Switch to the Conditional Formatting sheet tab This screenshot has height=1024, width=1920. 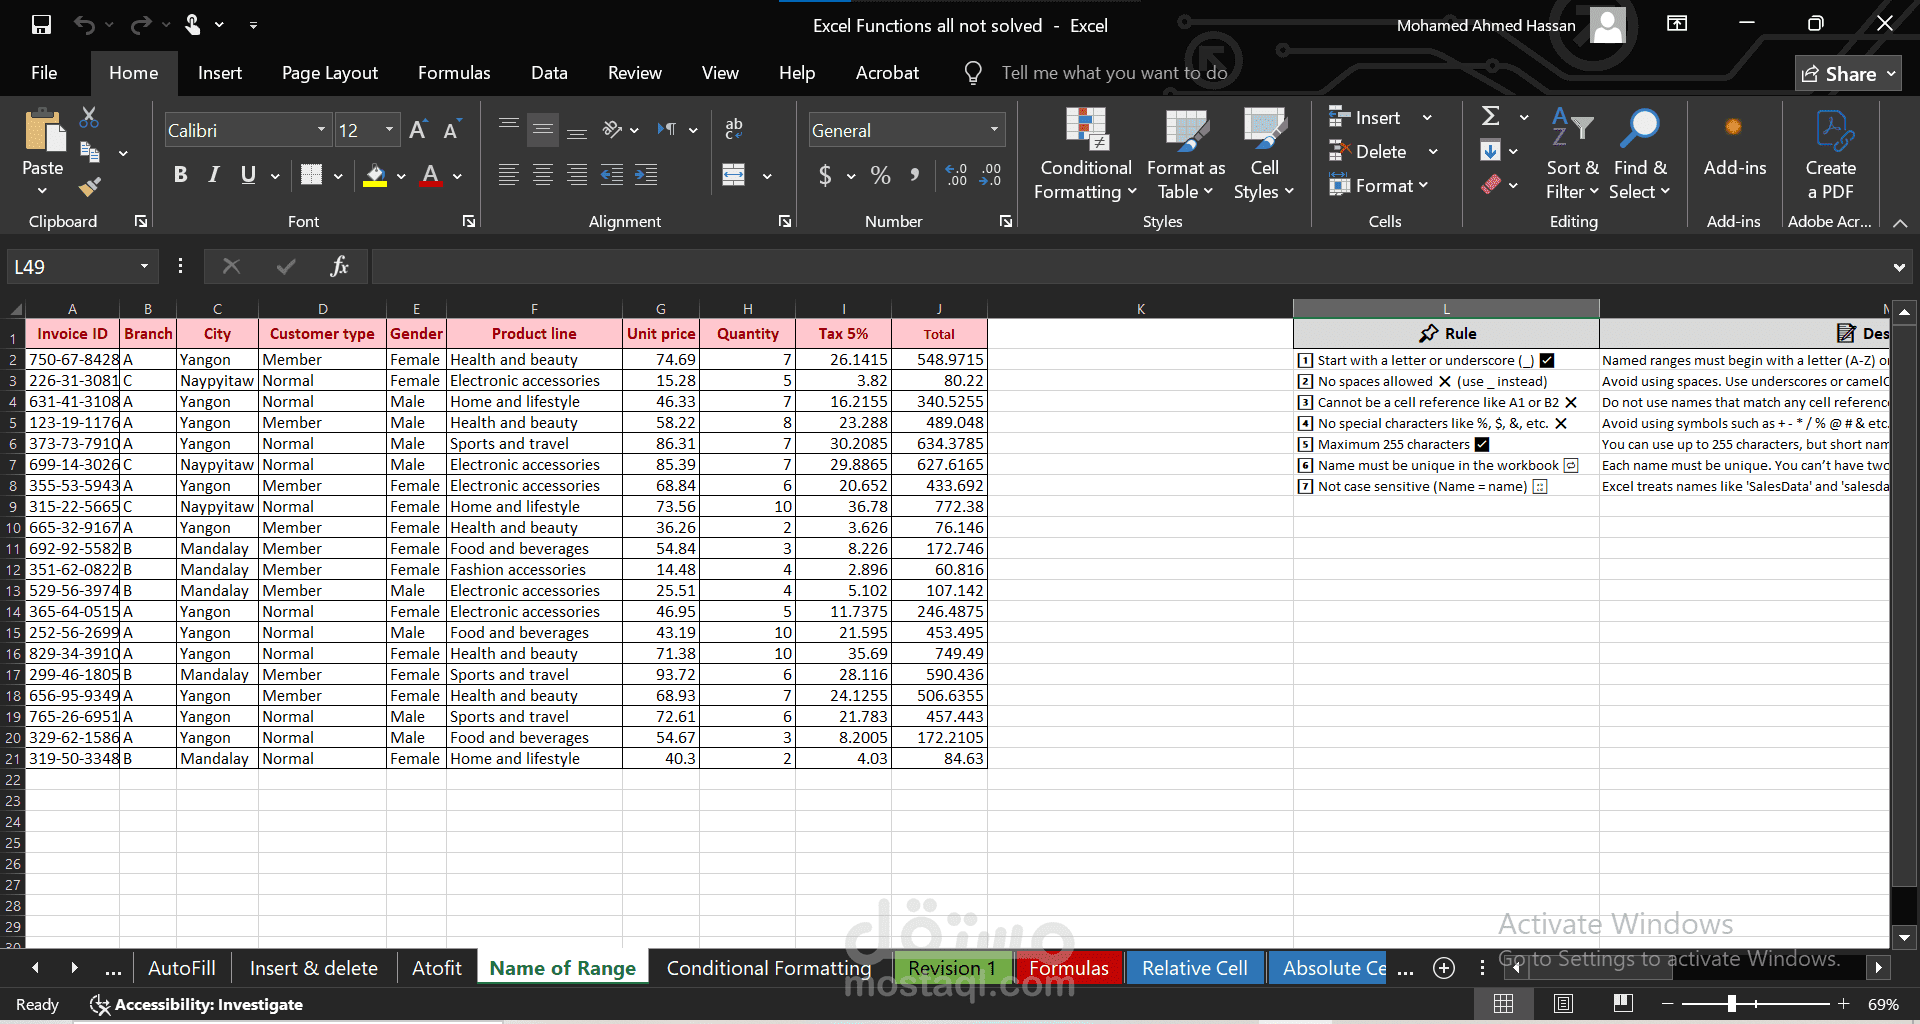point(768,968)
